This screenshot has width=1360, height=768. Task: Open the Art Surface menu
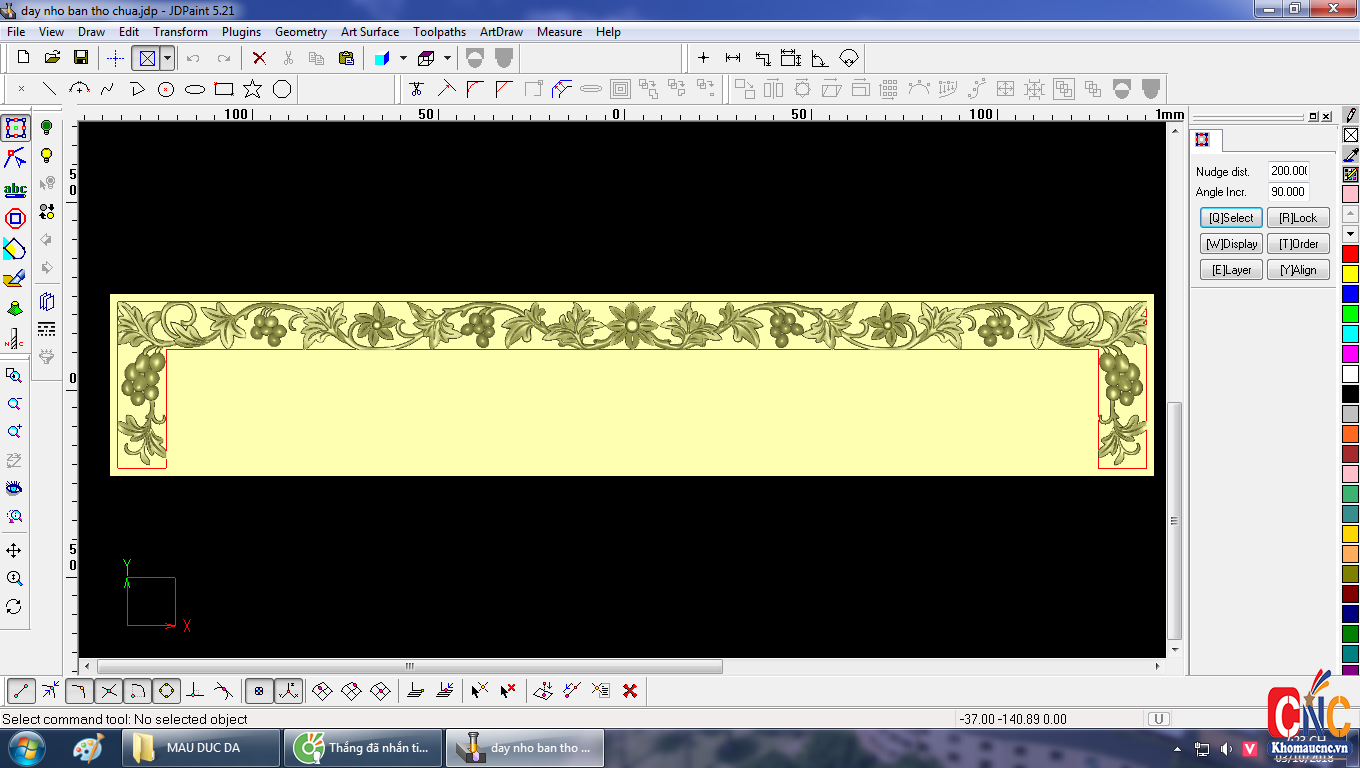click(x=369, y=32)
